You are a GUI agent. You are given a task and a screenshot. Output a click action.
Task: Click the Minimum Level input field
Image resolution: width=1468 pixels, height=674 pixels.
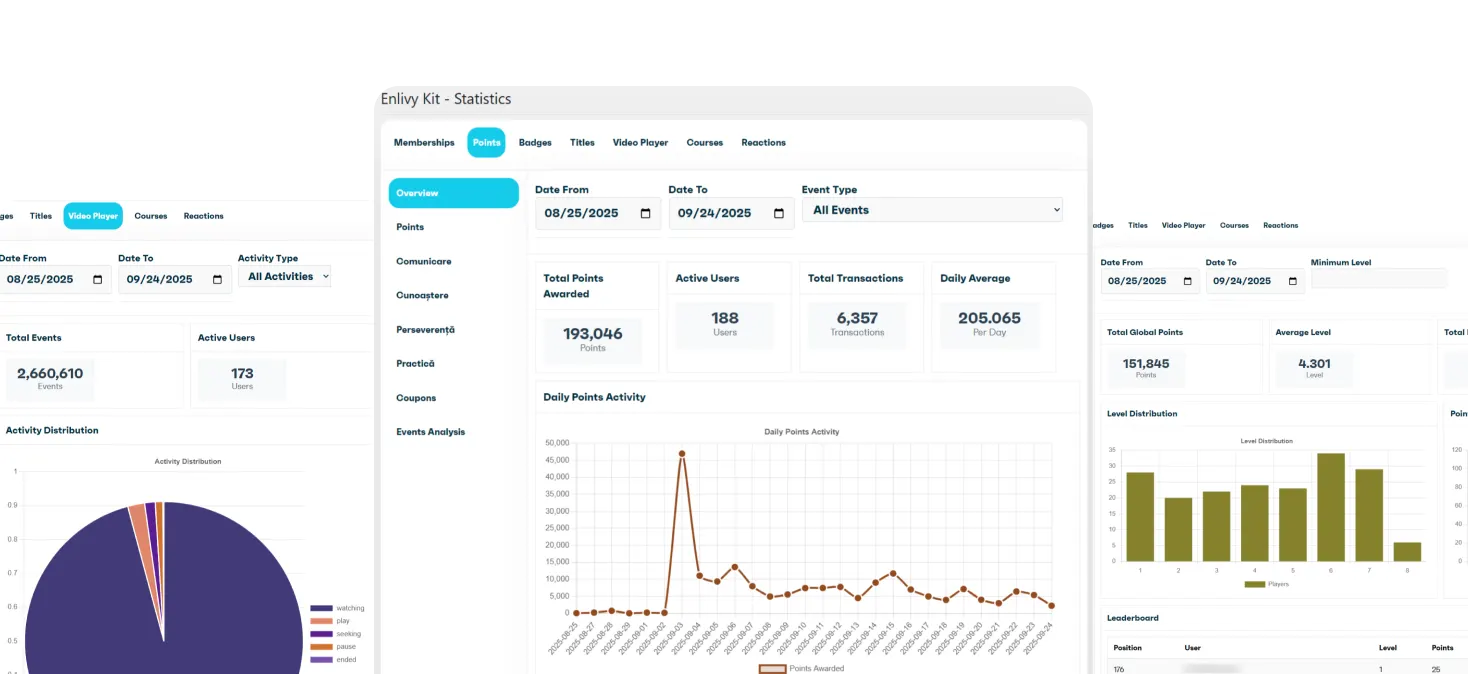pyautogui.click(x=1379, y=279)
